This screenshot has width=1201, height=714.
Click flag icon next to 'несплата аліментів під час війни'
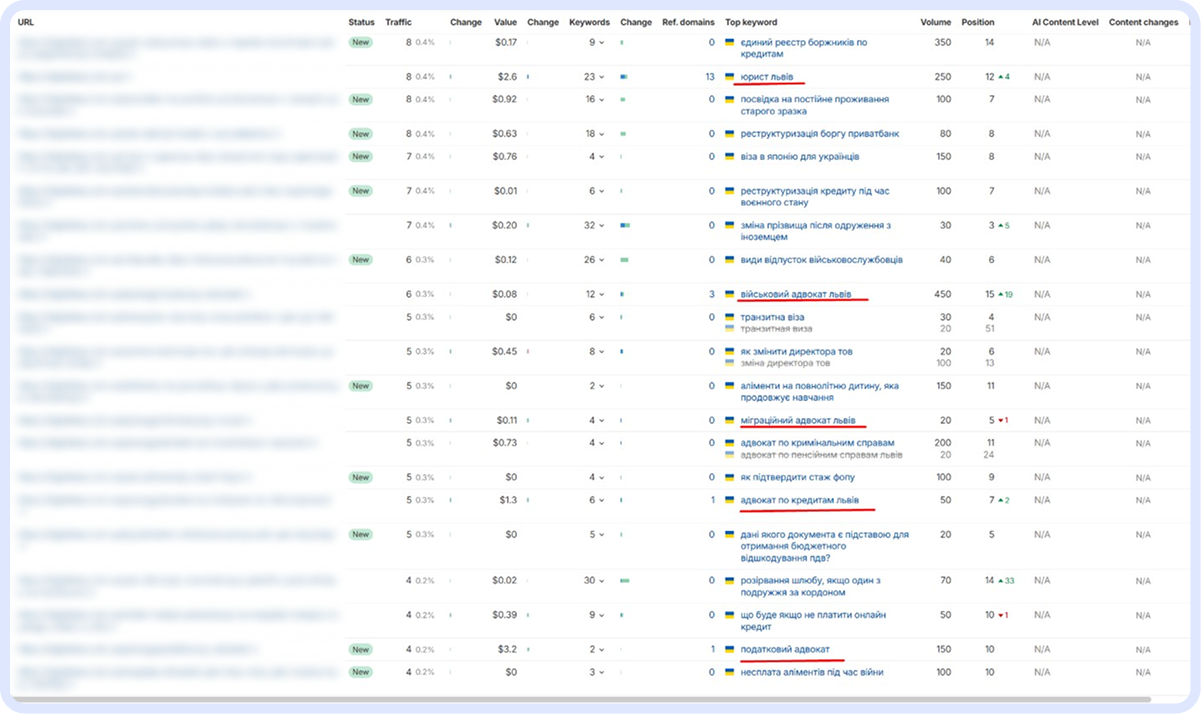pos(730,673)
